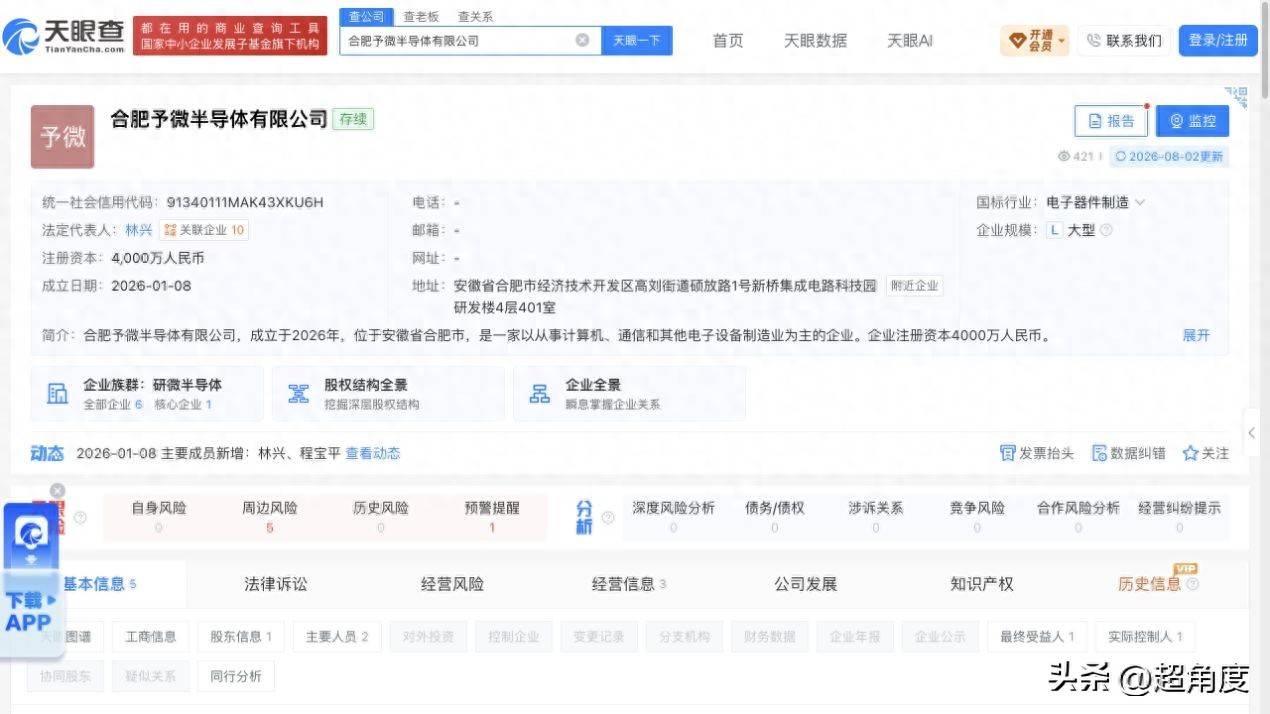Image resolution: width=1270 pixels, height=714 pixels.
Task: Click 查看动态 link
Action: point(373,453)
